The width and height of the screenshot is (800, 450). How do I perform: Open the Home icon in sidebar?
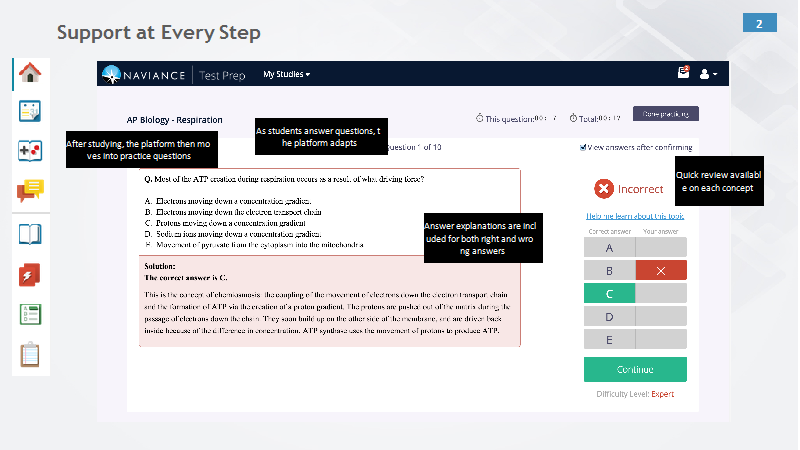coord(30,72)
